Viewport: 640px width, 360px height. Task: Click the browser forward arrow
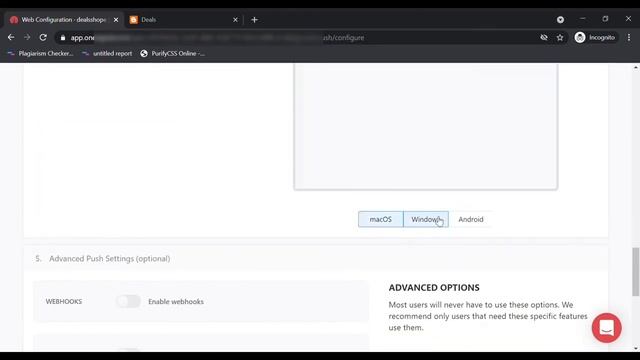pos(27,38)
